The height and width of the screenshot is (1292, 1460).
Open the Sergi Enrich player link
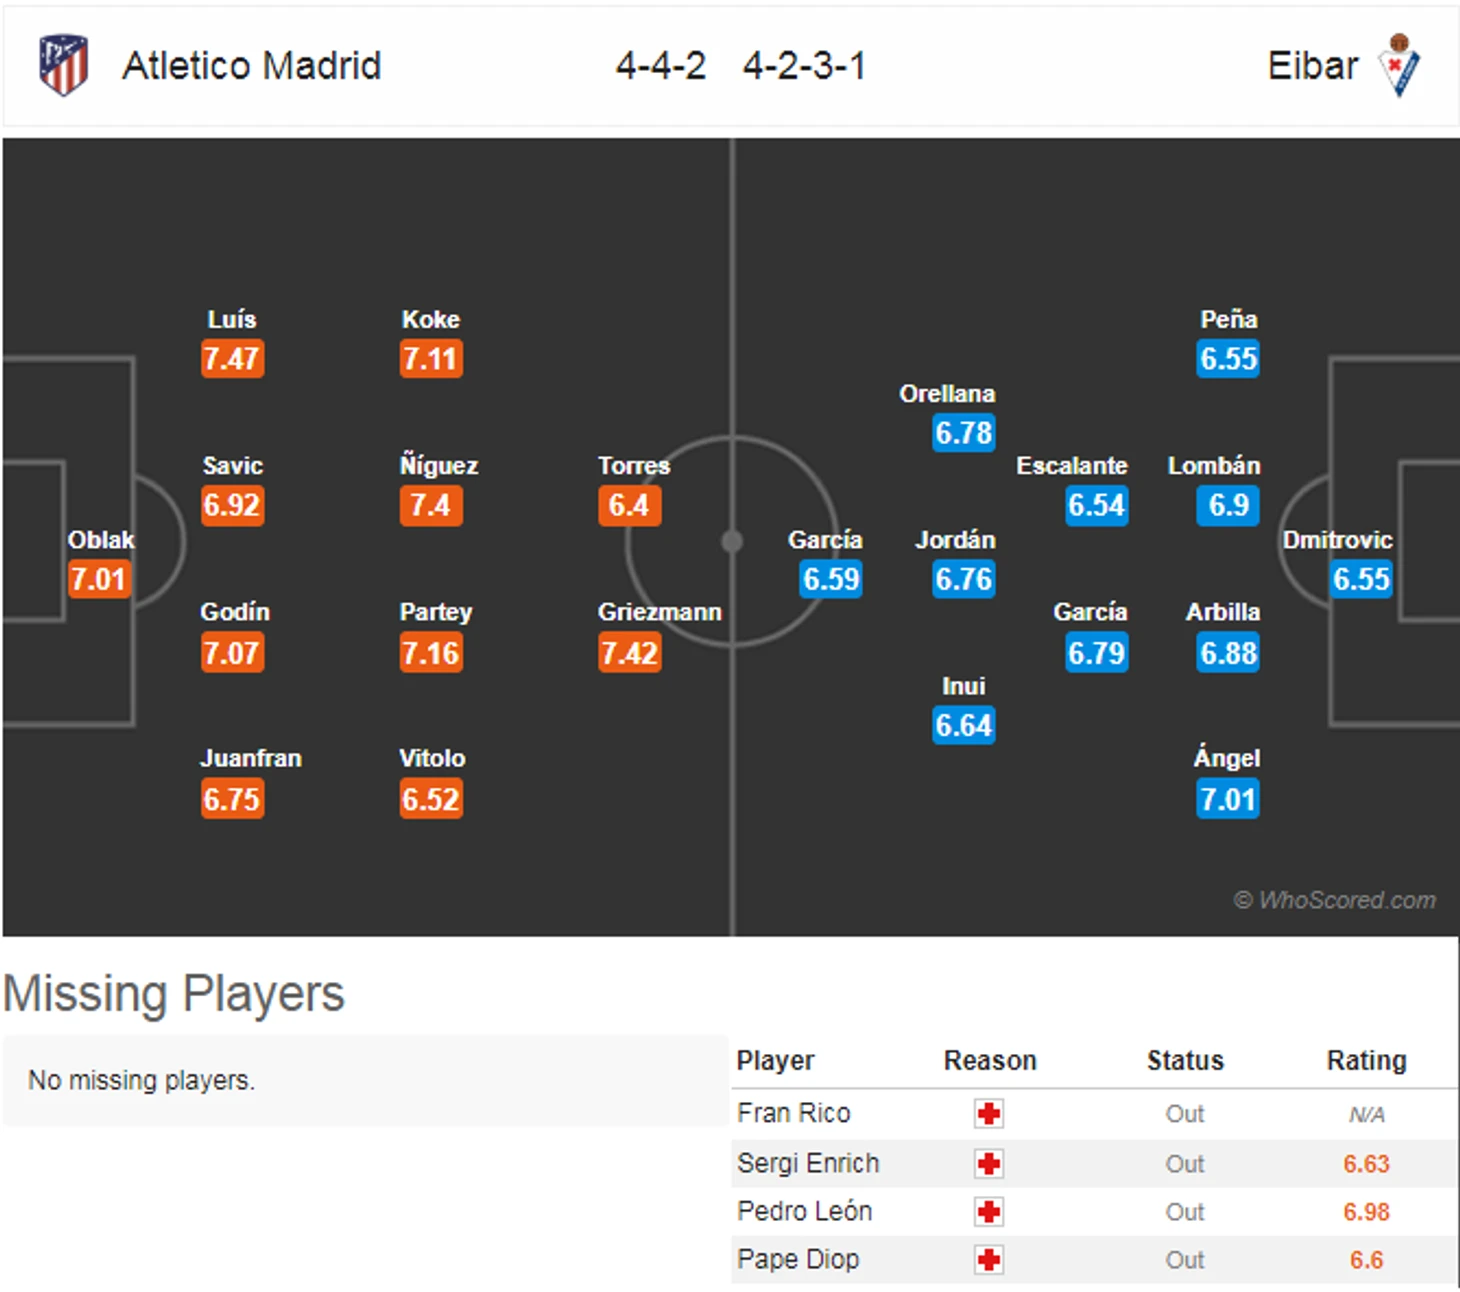point(808,1163)
